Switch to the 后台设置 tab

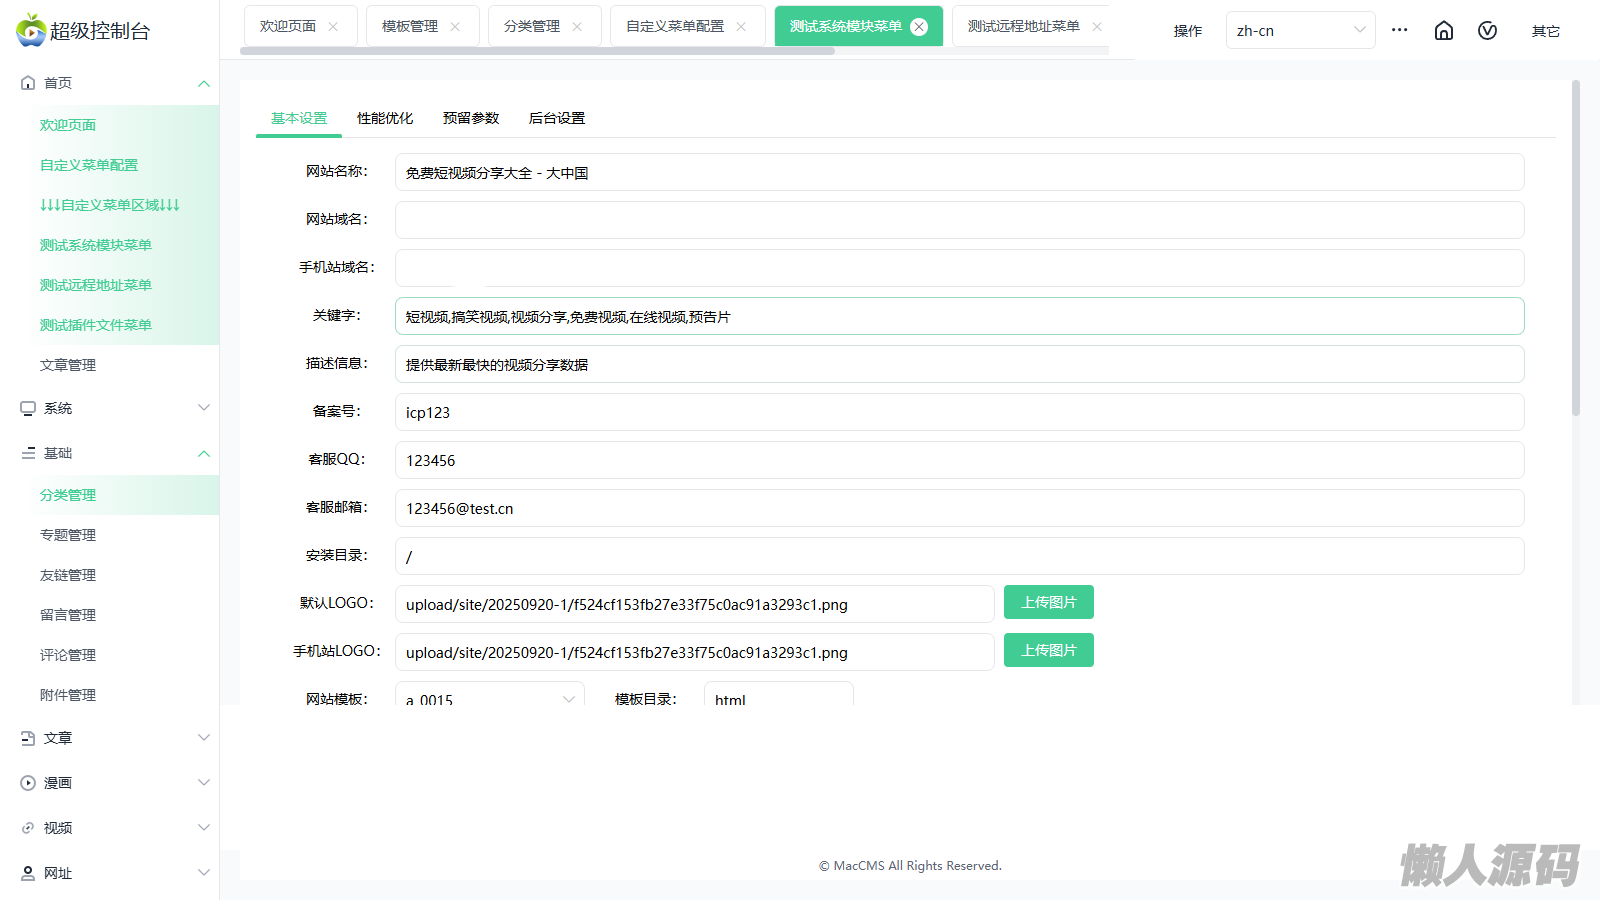[x=557, y=118]
